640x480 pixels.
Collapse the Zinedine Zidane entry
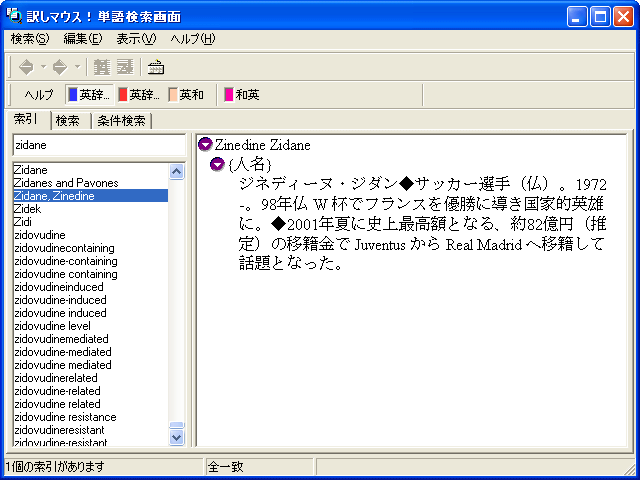(205, 145)
